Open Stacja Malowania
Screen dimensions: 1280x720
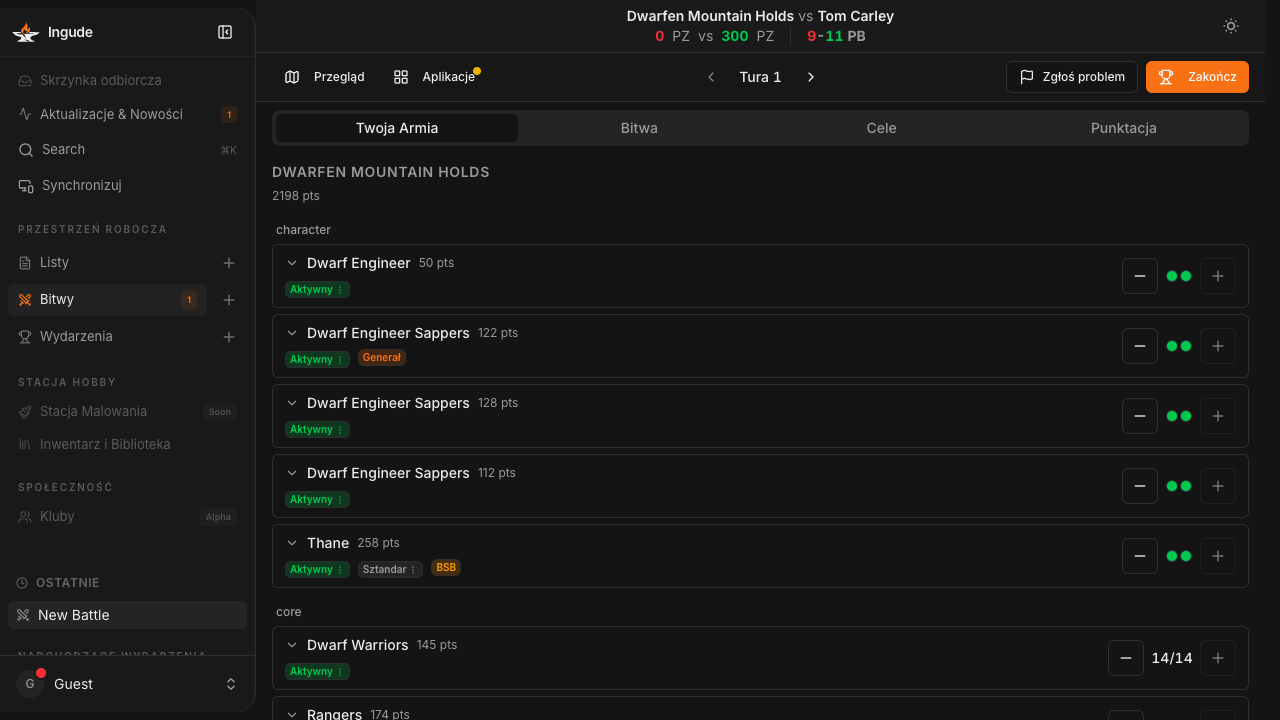click(127, 411)
